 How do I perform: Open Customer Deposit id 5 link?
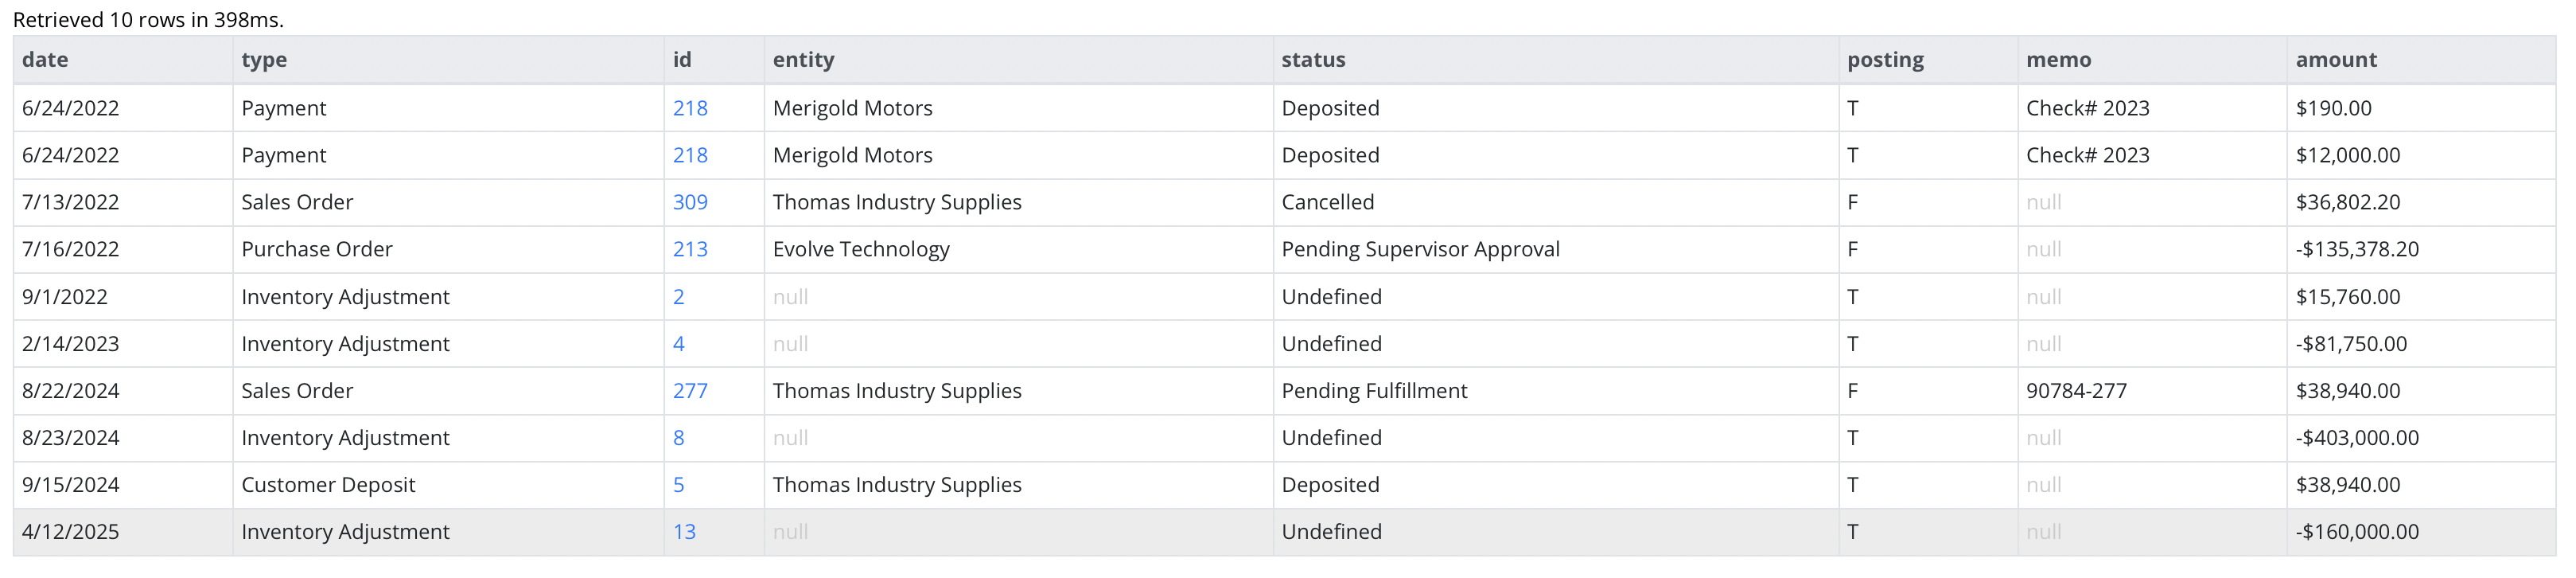click(679, 485)
